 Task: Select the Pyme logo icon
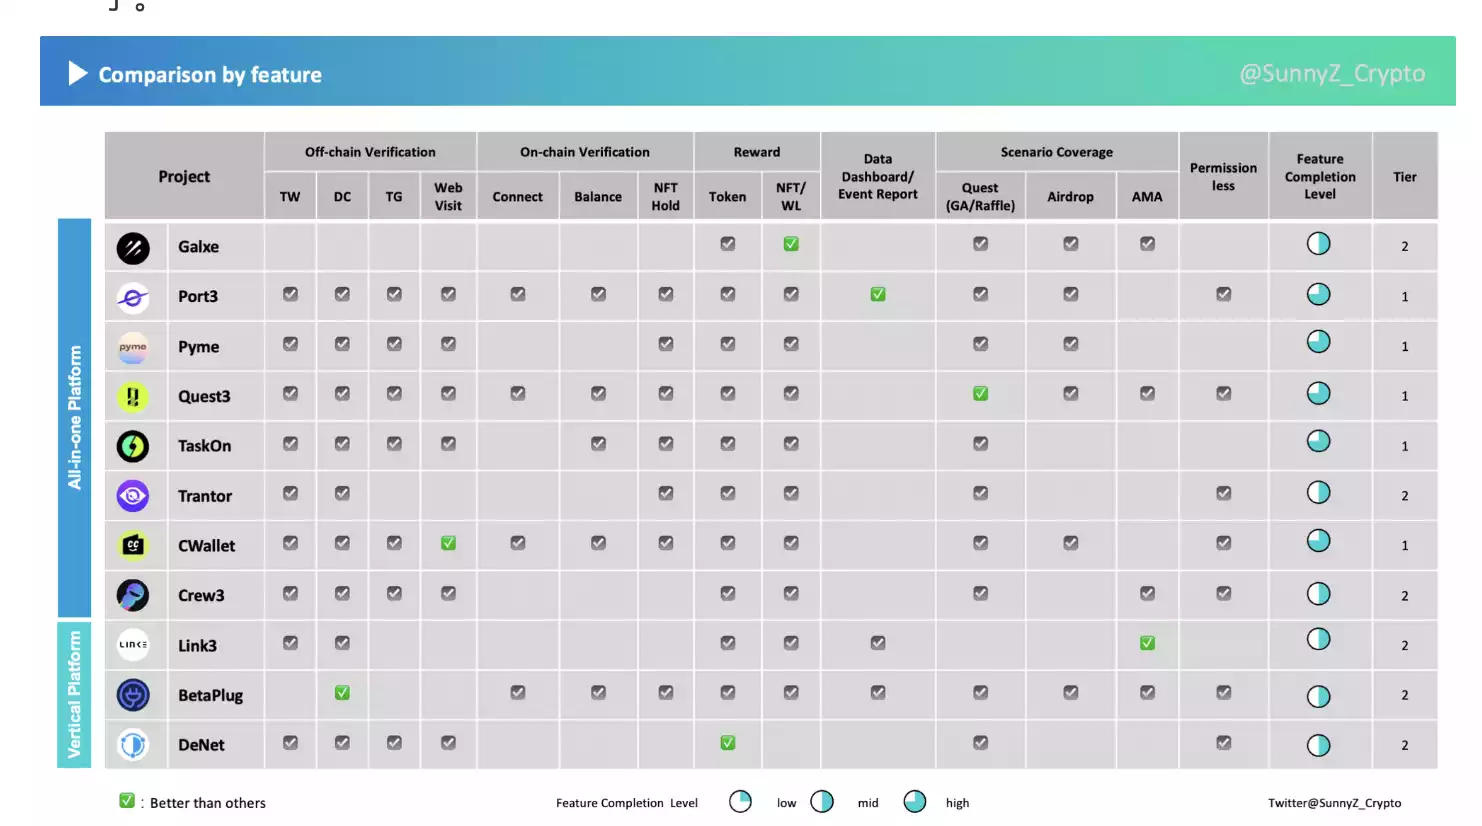pos(133,347)
